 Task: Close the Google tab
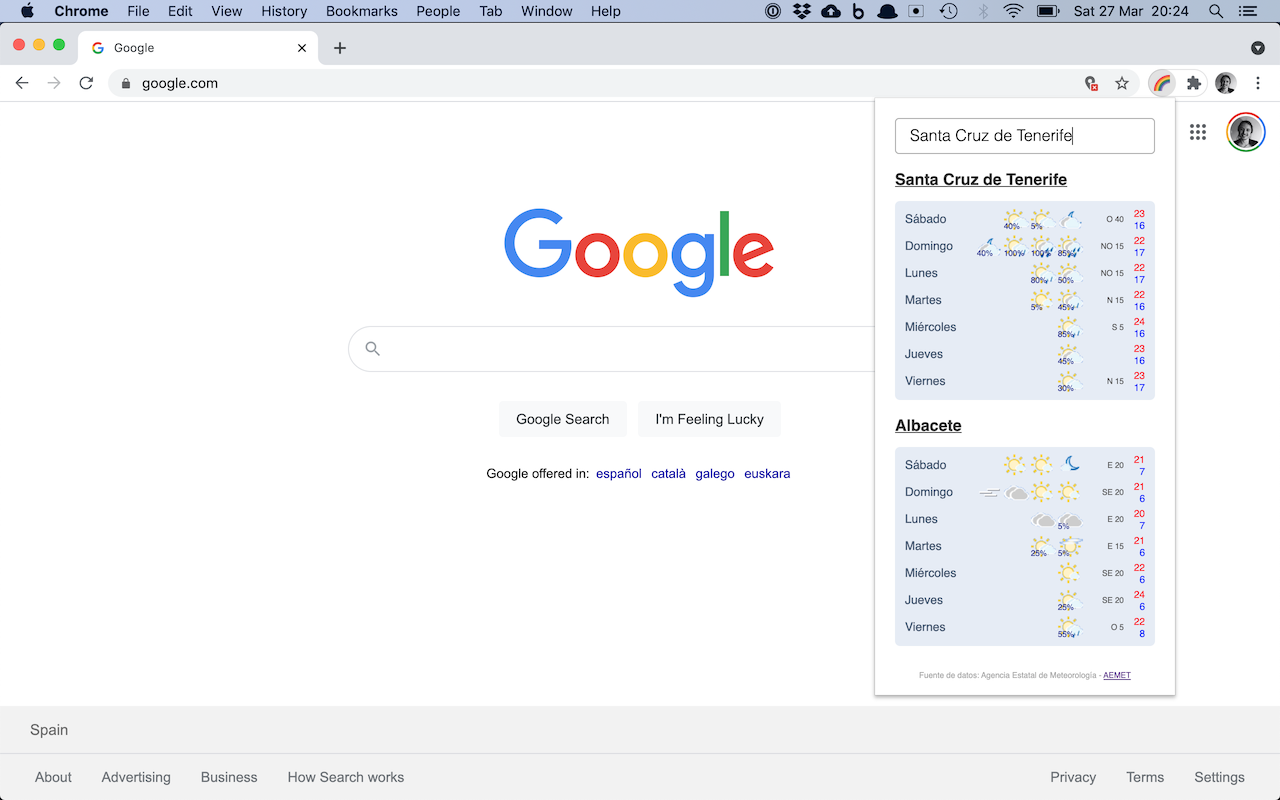pos(302,48)
